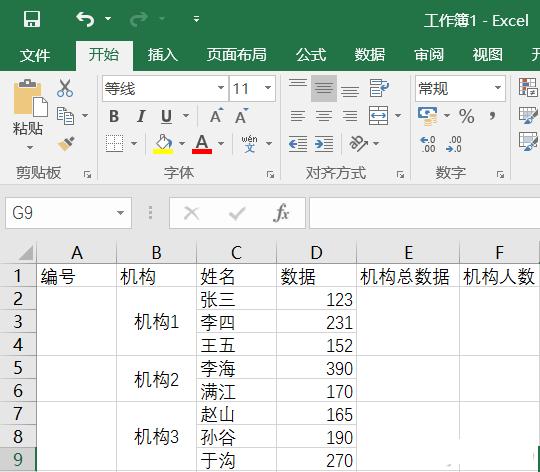Increase decimal places
Viewport: 540px width, 472px height.
428,144
